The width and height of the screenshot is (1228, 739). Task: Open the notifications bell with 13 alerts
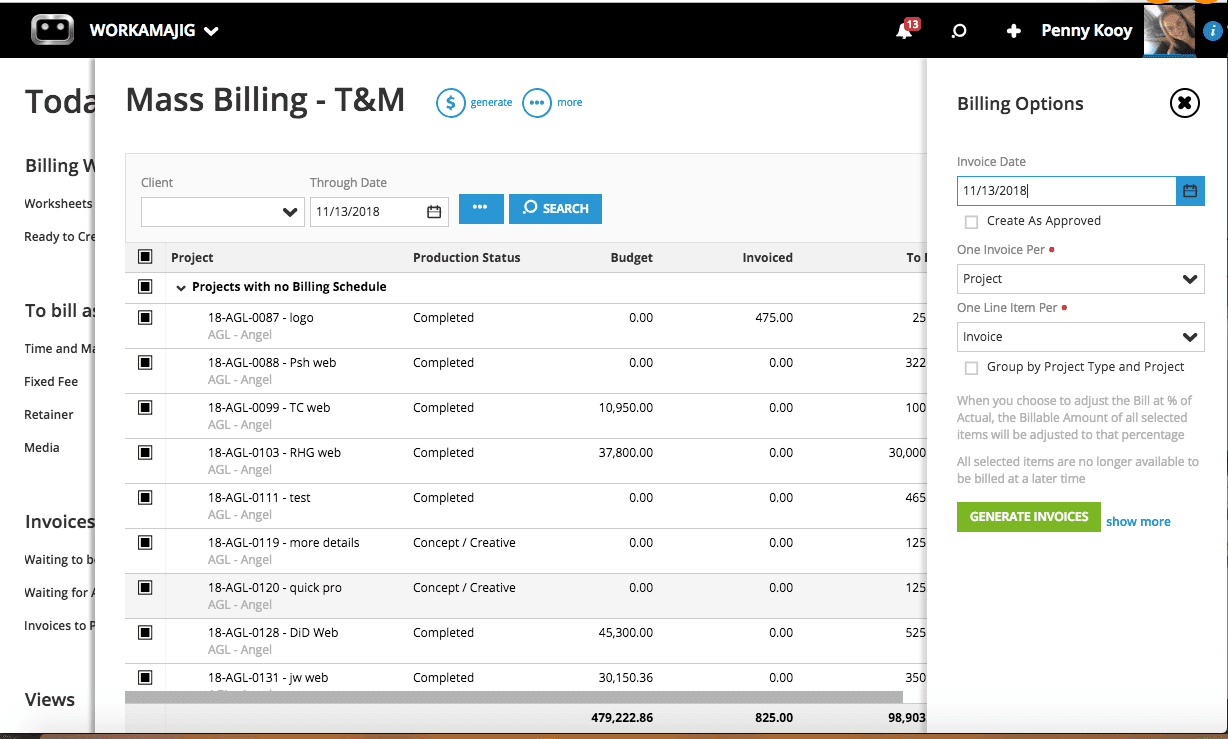906,29
